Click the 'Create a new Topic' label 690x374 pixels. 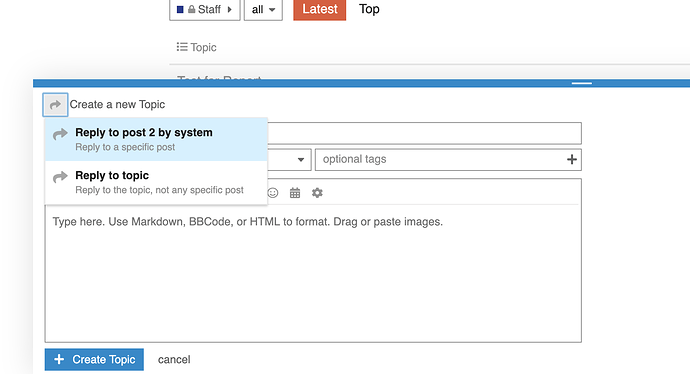[117, 104]
